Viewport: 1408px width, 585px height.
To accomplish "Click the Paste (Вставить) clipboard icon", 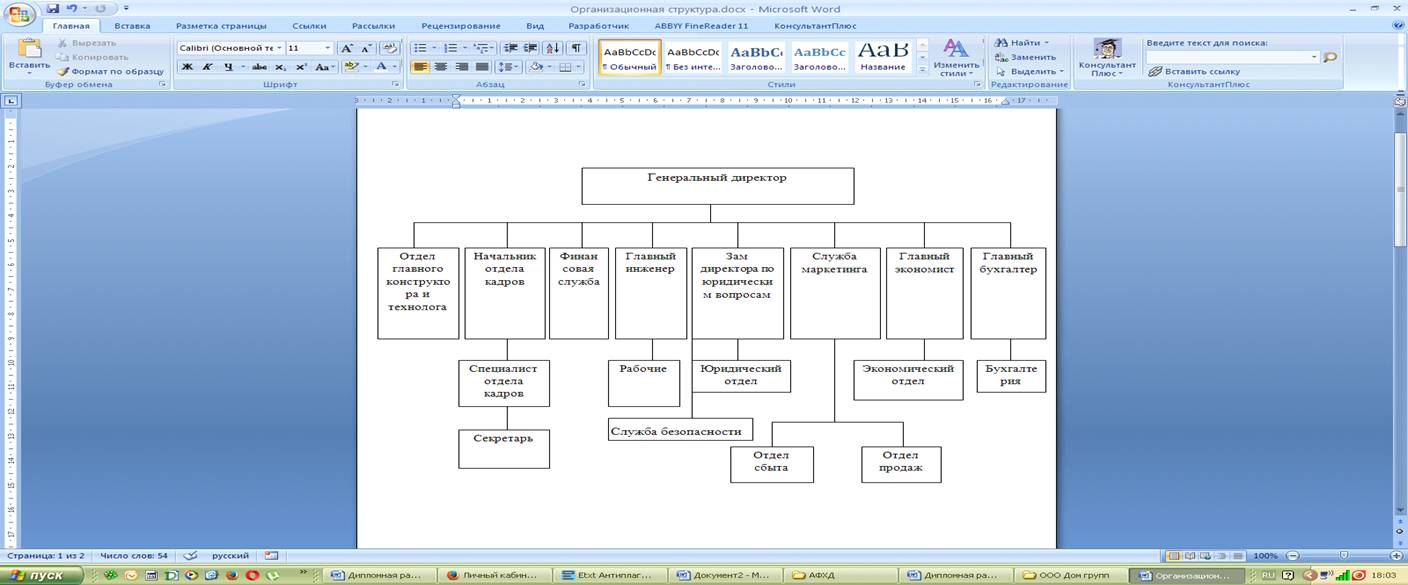I will pyautogui.click(x=29, y=52).
